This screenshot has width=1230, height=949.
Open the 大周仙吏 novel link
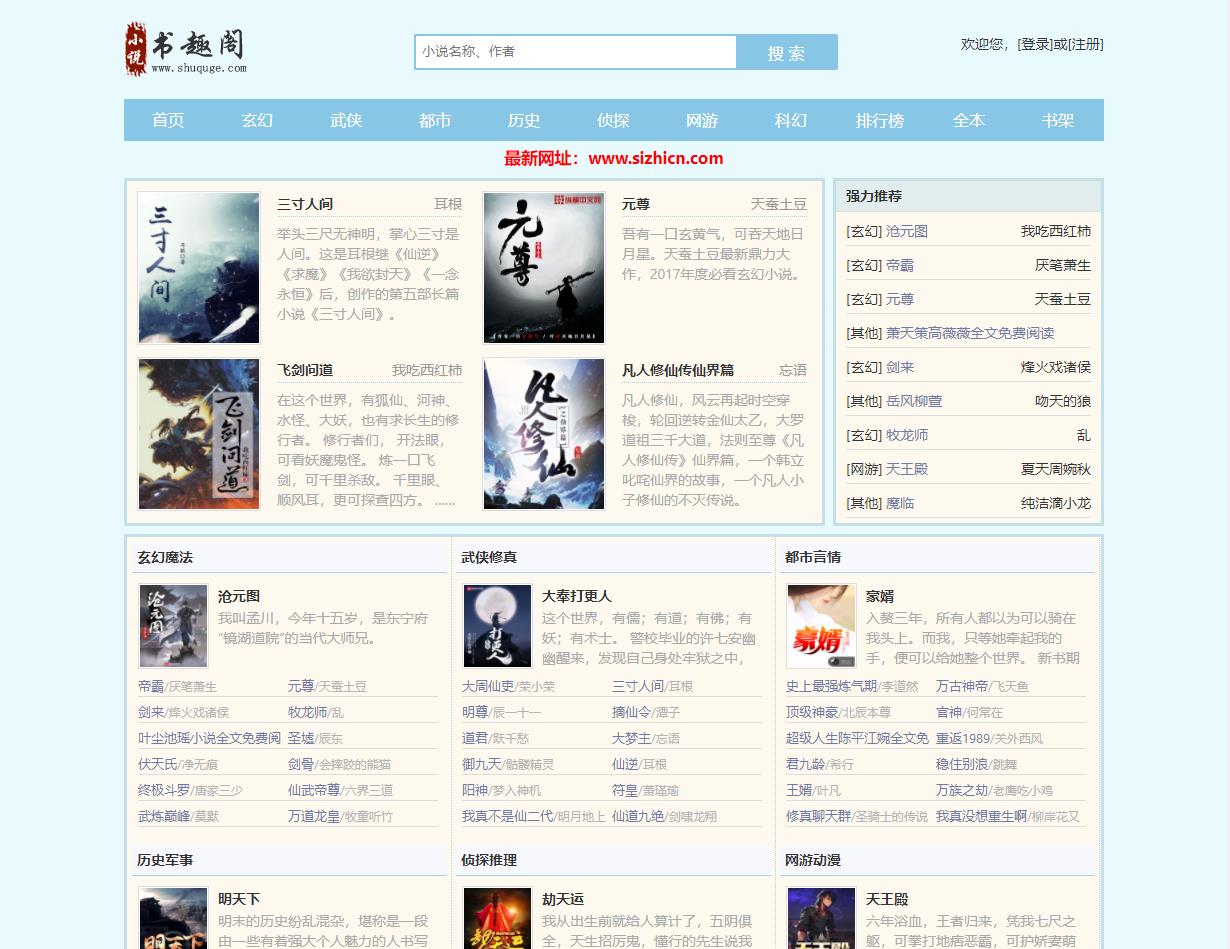click(x=487, y=686)
